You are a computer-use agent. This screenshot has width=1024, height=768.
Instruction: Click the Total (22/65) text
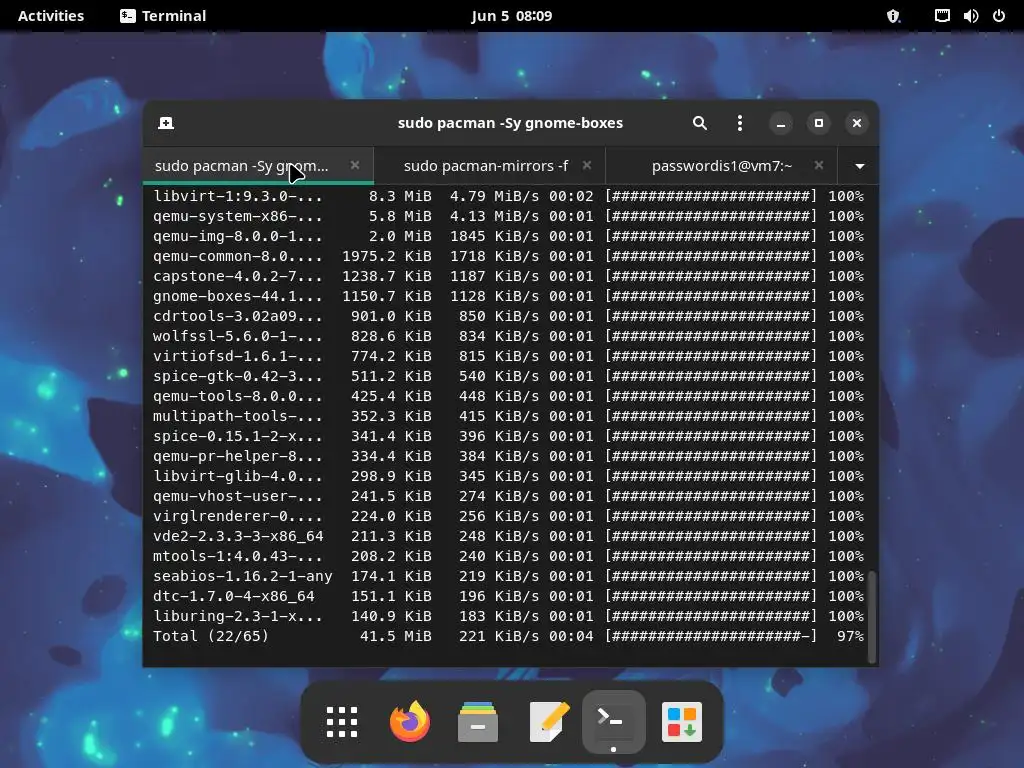click(211, 636)
